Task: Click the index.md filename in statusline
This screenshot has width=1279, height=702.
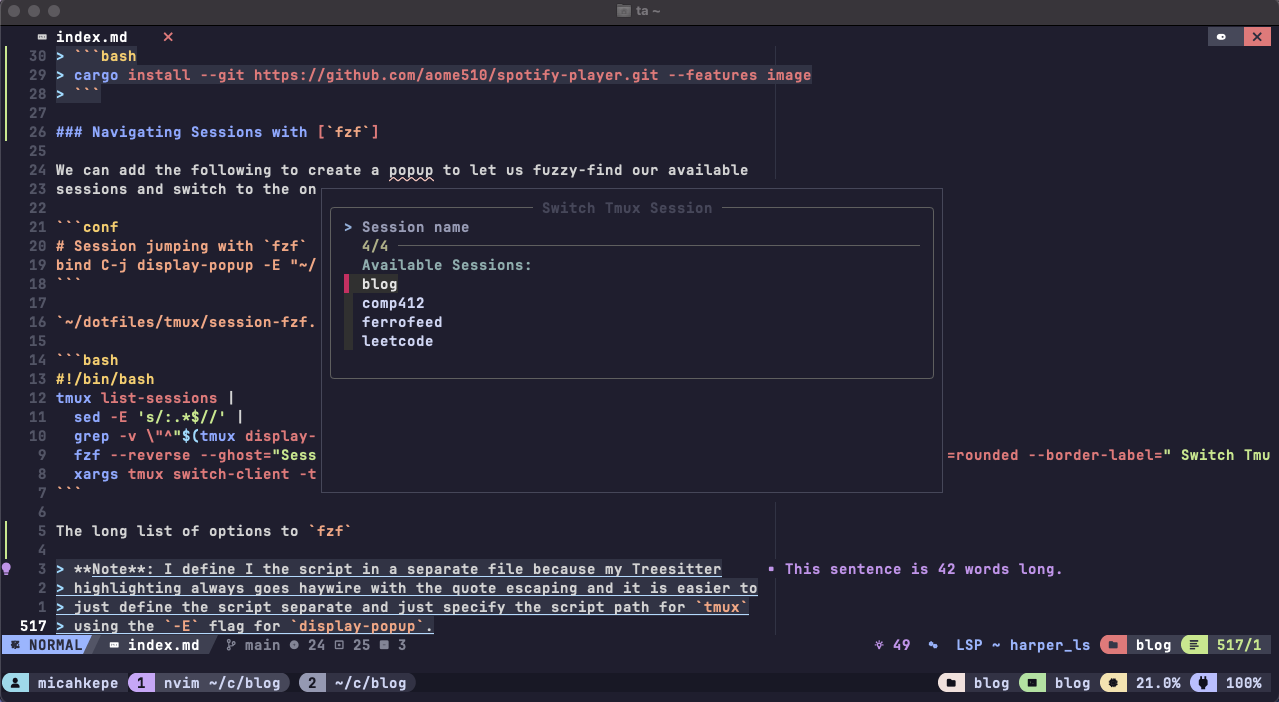Action: [x=164, y=645]
